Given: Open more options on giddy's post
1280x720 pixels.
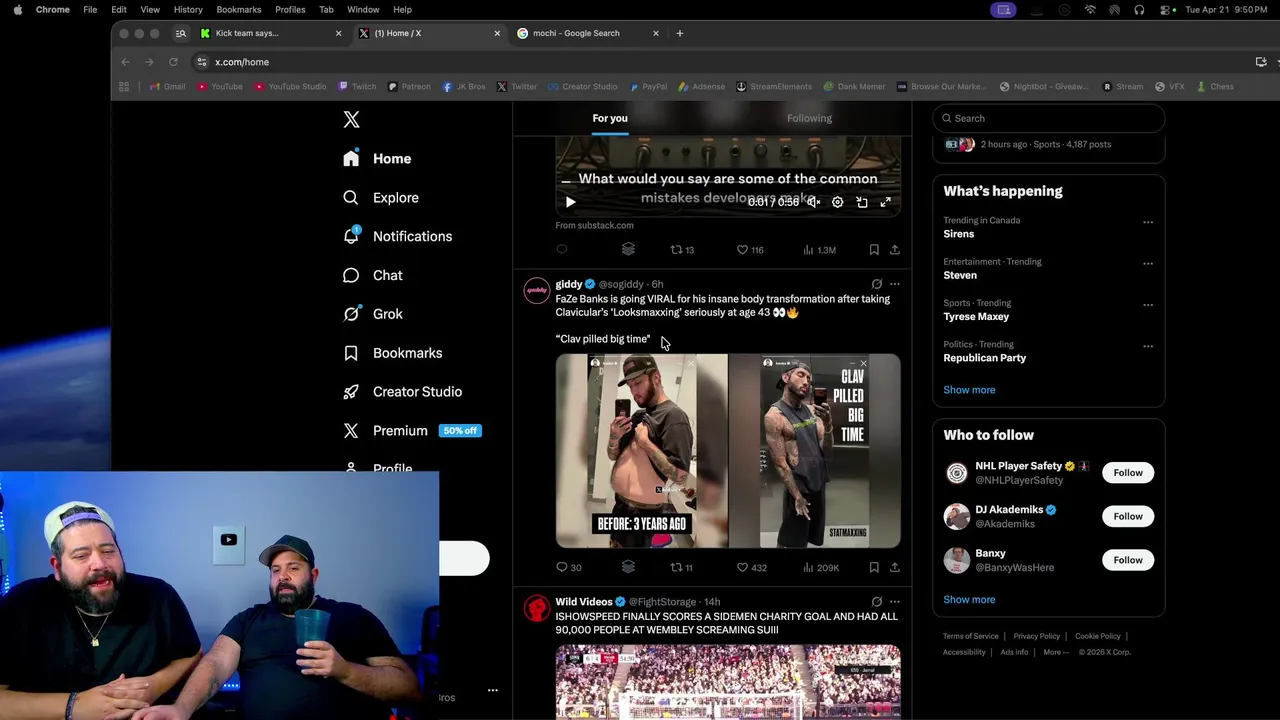Looking at the screenshot, I should click(x=895, y=284).
